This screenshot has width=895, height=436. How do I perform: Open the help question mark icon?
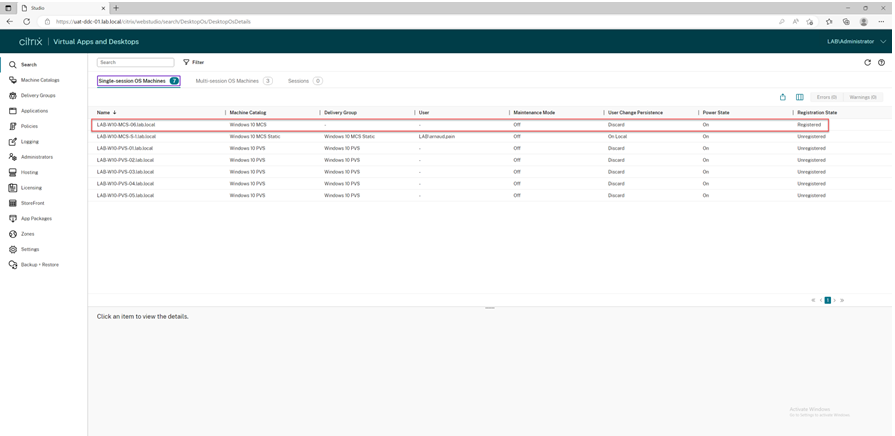point(881,62)
